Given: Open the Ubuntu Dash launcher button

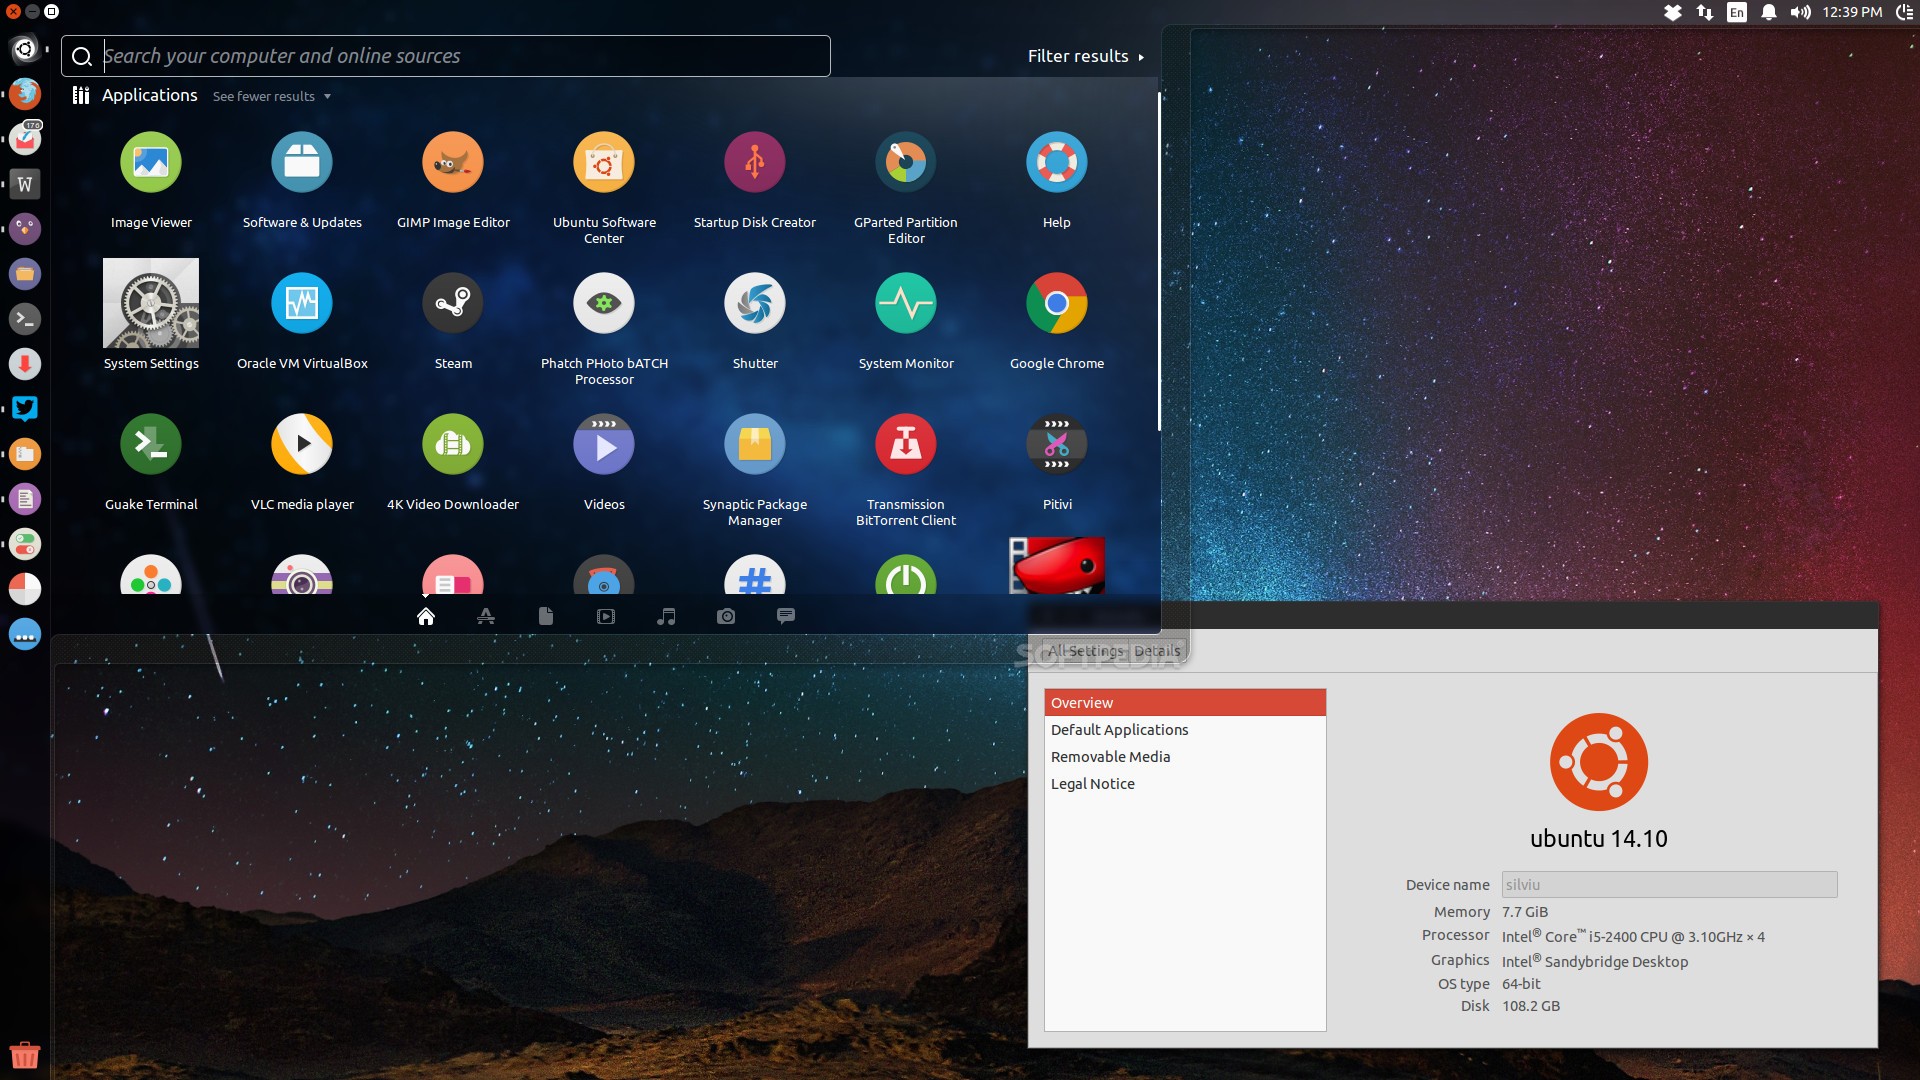Looking at the screenshot, I should coord(25,49).
